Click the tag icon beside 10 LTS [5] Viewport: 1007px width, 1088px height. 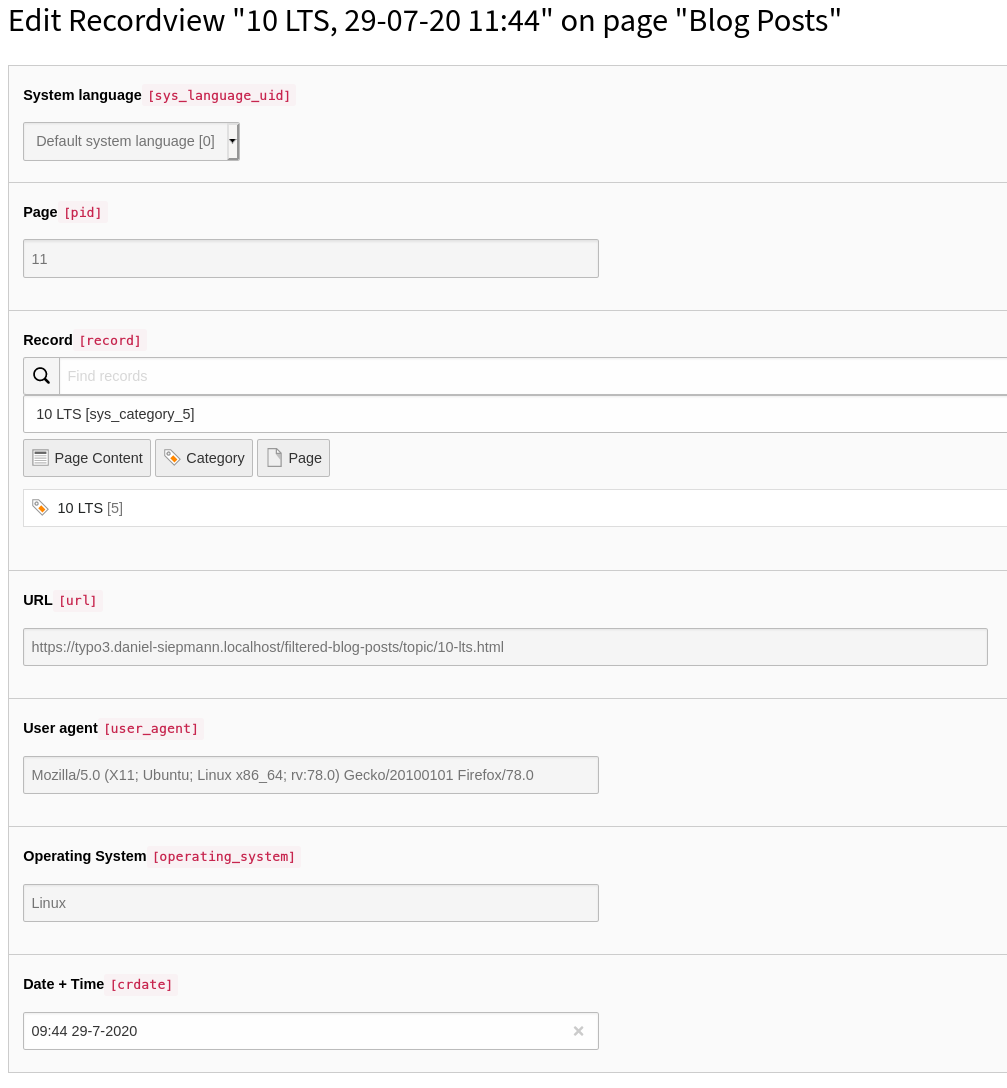tap(40, 508)
